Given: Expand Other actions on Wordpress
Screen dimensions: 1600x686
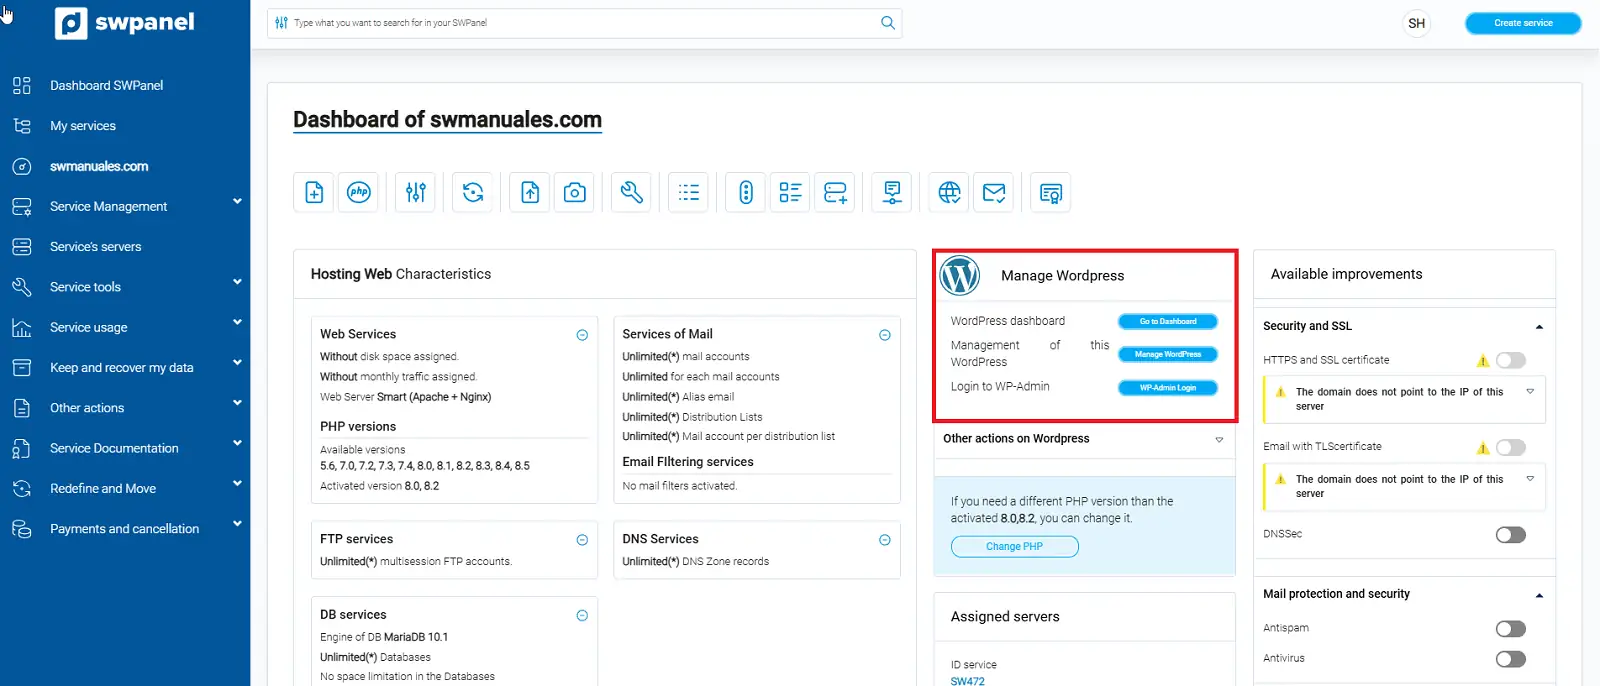Looking at the screenshot, I should (1219, 439).
